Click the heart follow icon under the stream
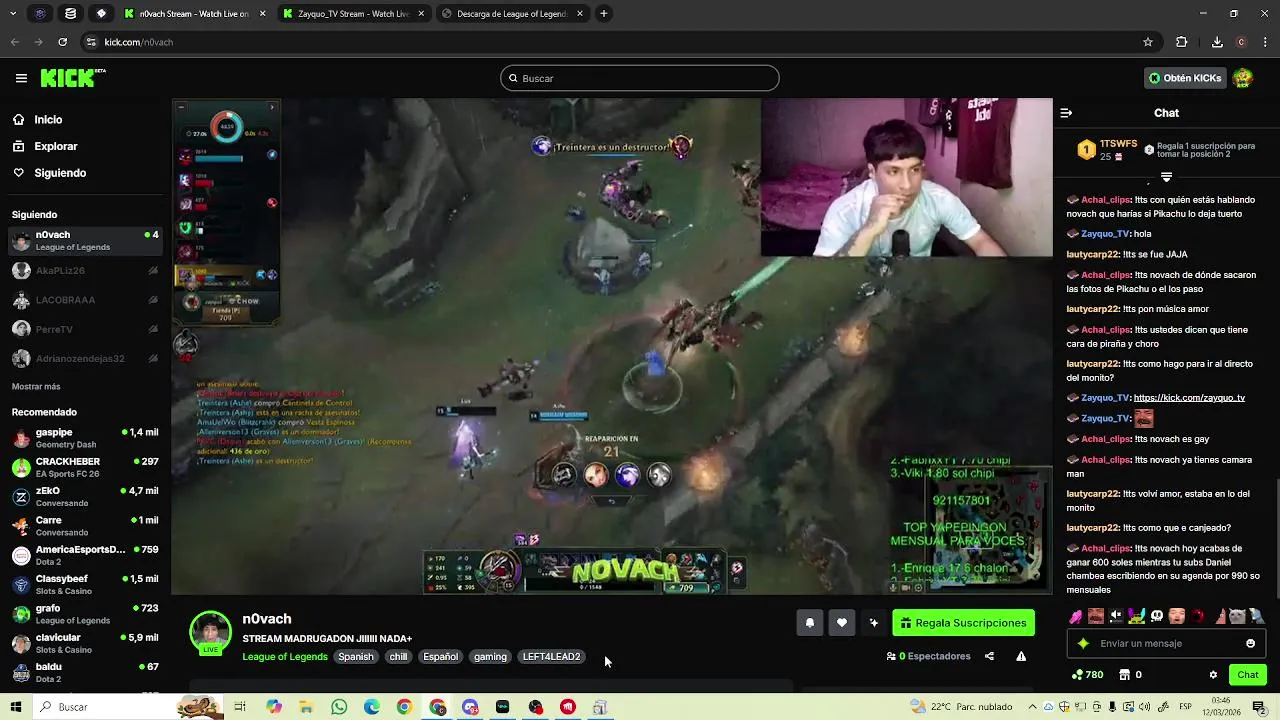This screenshot has width=1280, height=720. coord(841,623)
